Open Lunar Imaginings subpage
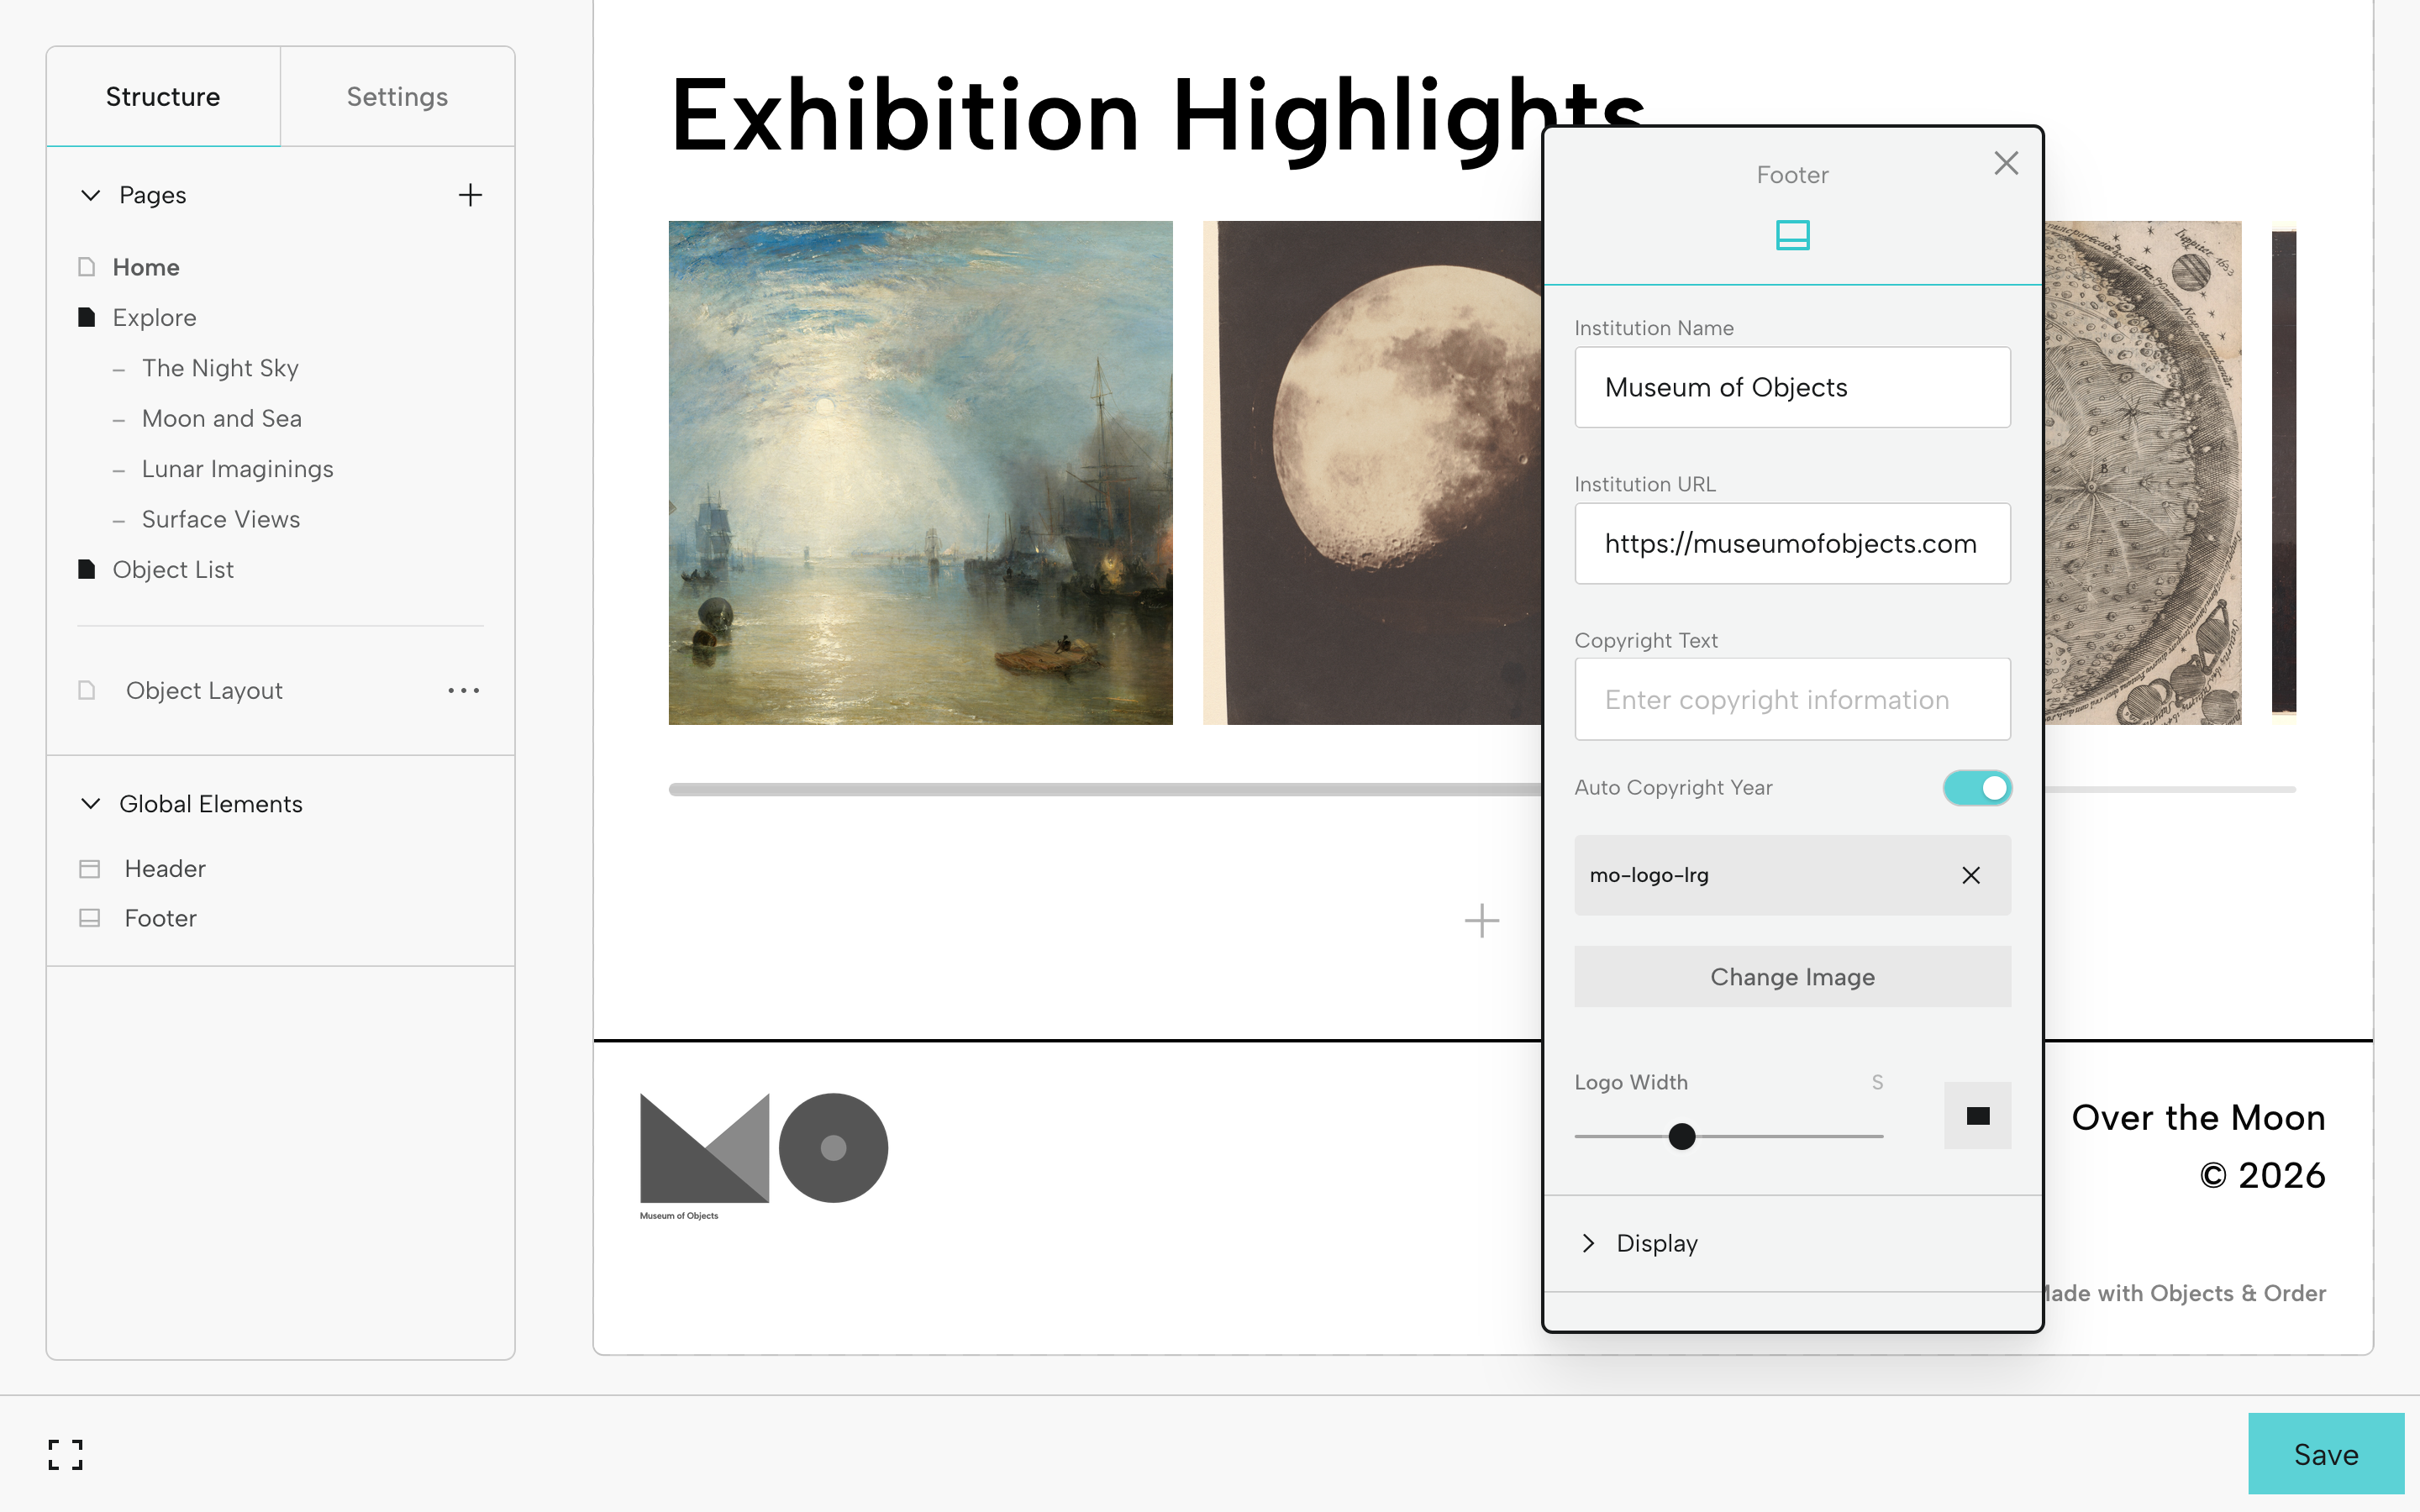Image resolution: width=2420 pixels, height=1512 pixels. point(237,469)
